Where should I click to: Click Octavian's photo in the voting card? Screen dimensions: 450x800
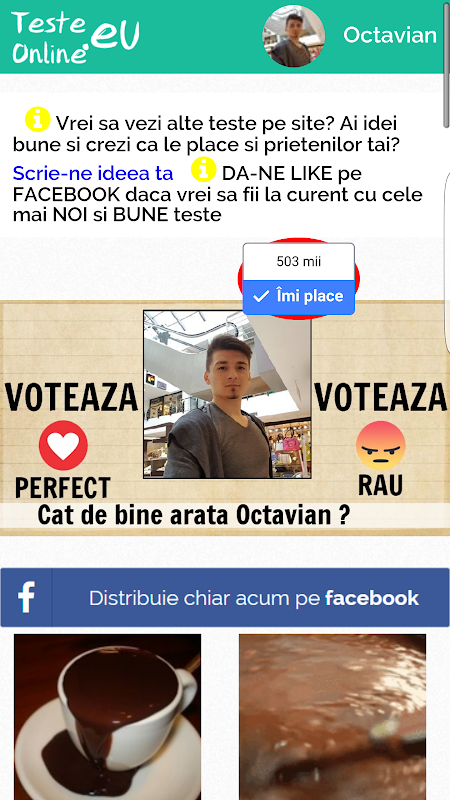point(227,394)
